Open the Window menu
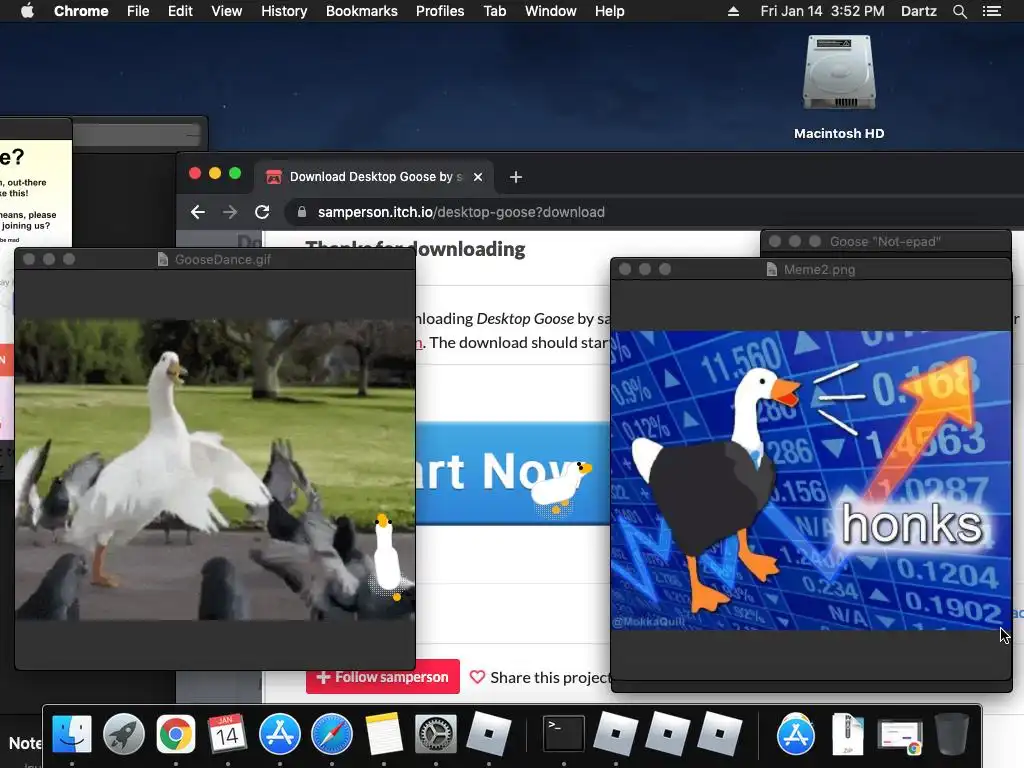 coord(551,11)
